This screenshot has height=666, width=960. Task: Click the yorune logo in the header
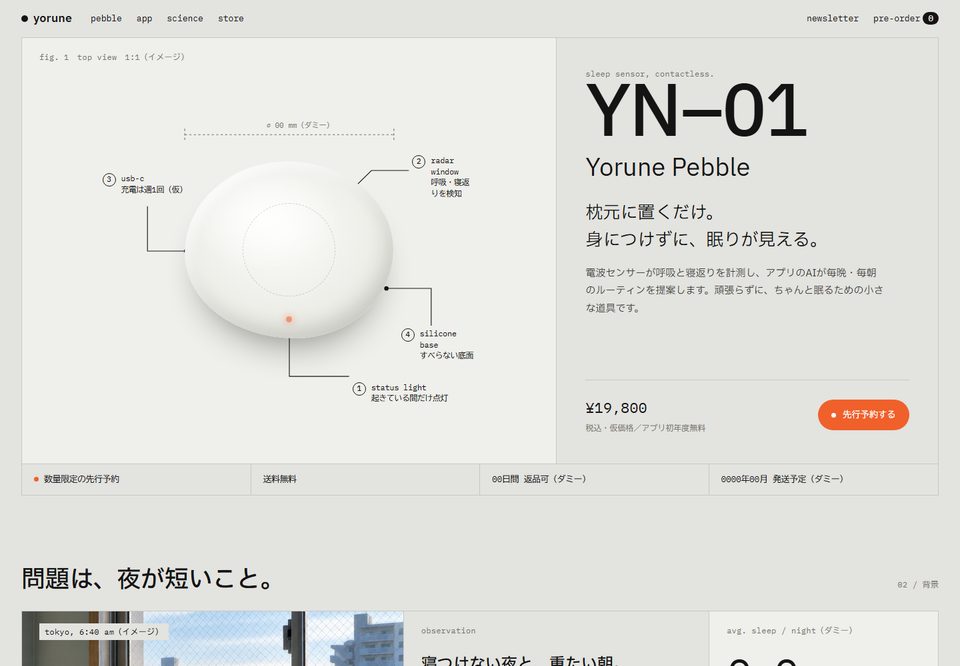point(47,18)
